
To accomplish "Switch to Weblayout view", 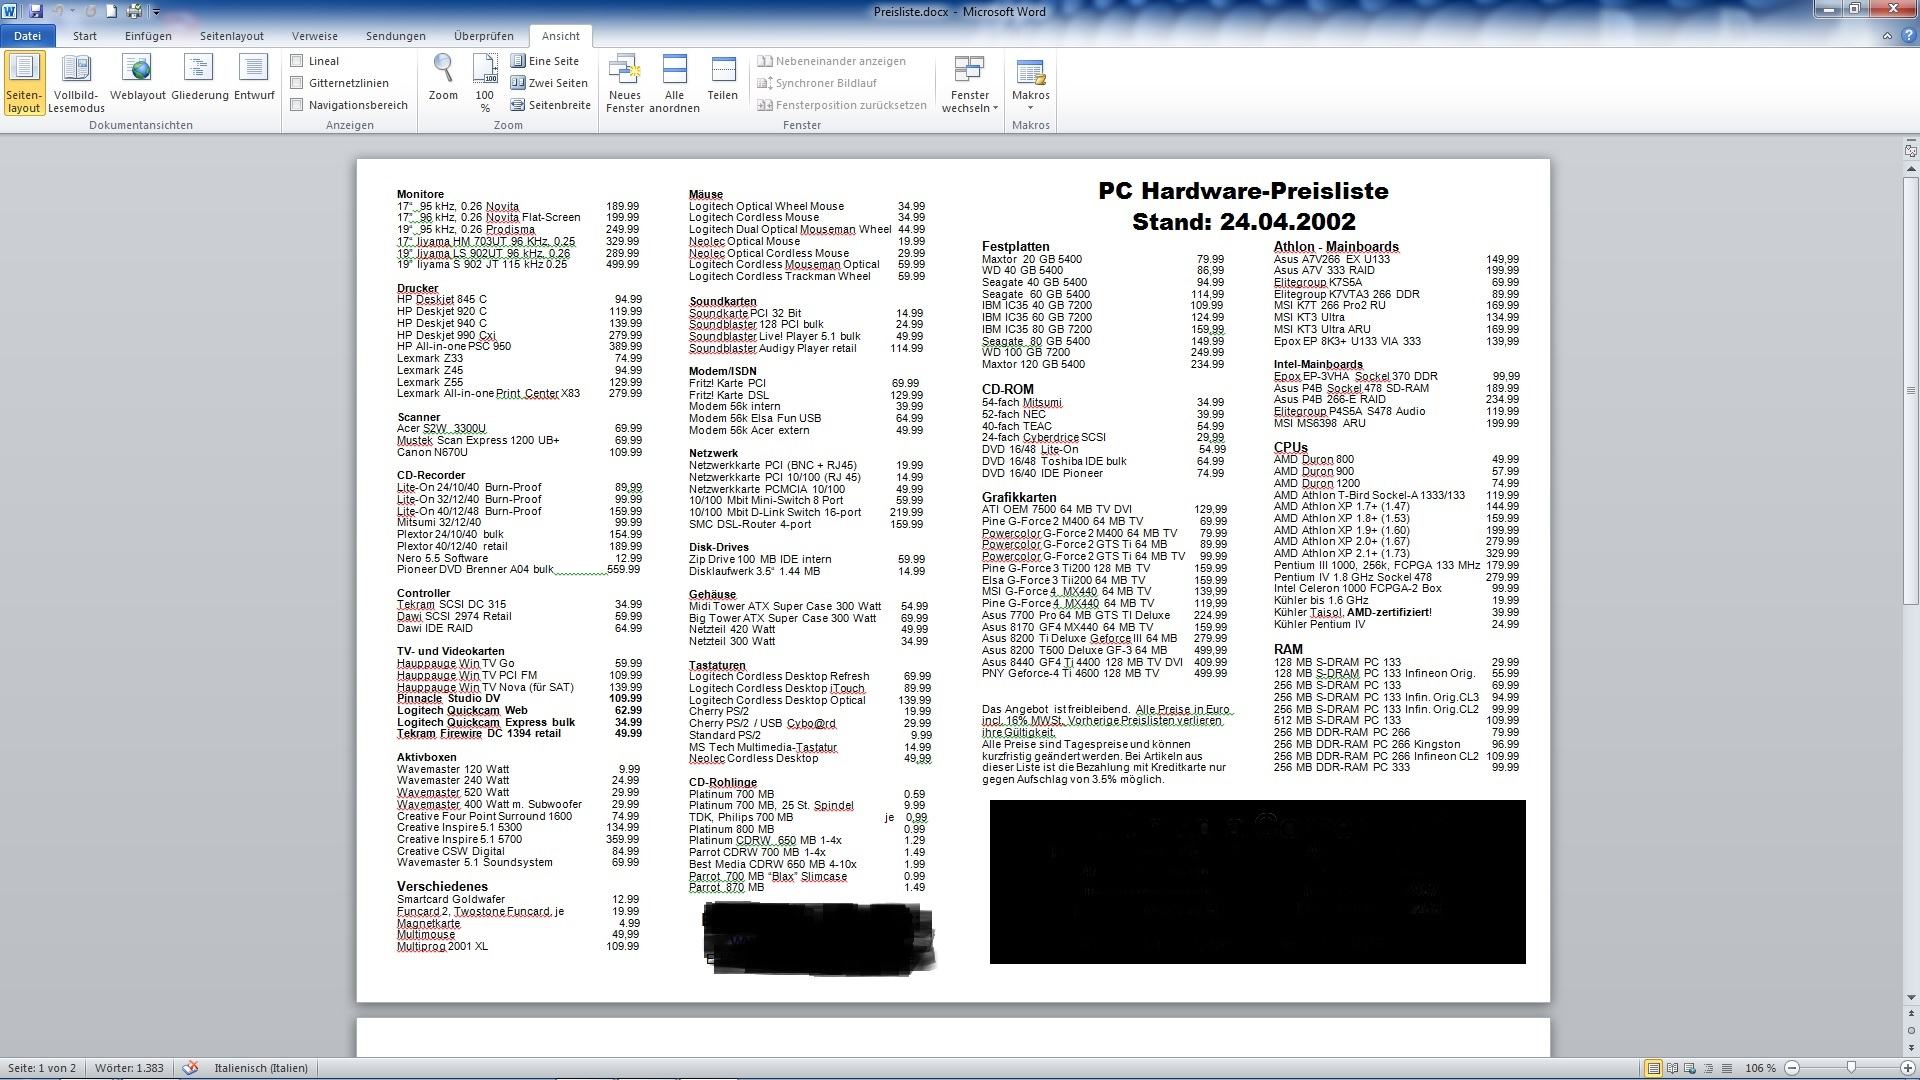I will pos(138,70).
